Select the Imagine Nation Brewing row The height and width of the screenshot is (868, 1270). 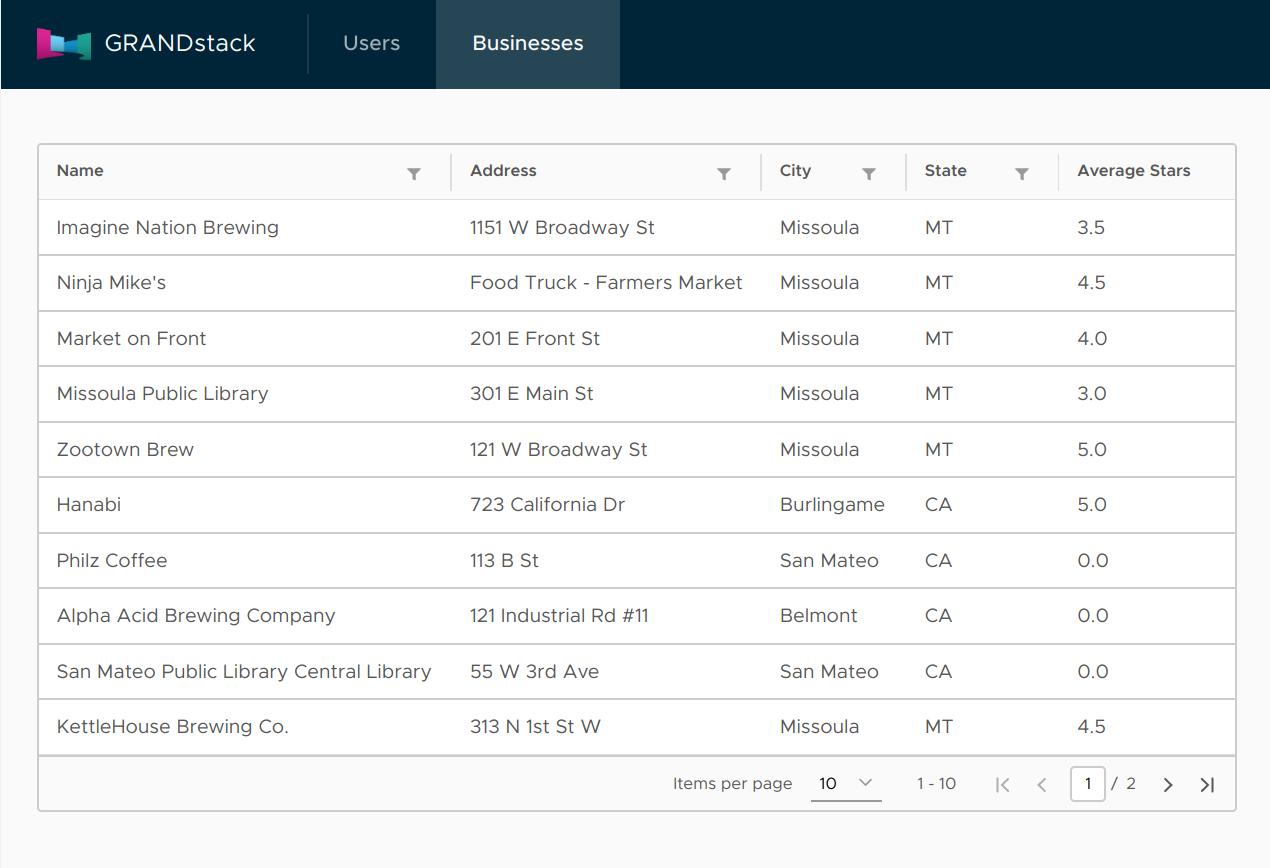(x=637, y=227)
